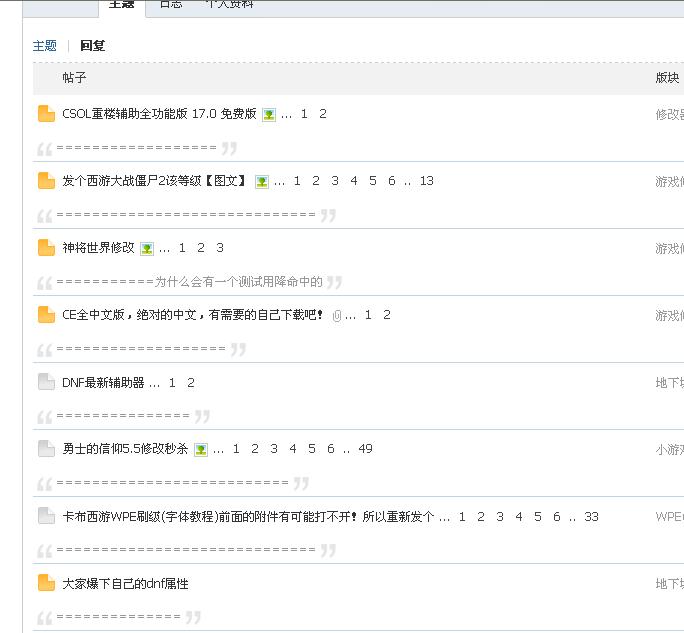
Task: Go to page 2 of DNF最新辅助器 thread
Action: [x=191, y=383]
